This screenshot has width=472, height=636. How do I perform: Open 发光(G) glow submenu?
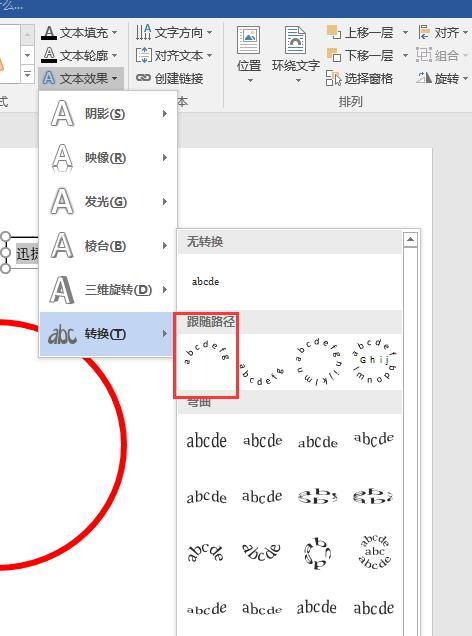point(108,202)
